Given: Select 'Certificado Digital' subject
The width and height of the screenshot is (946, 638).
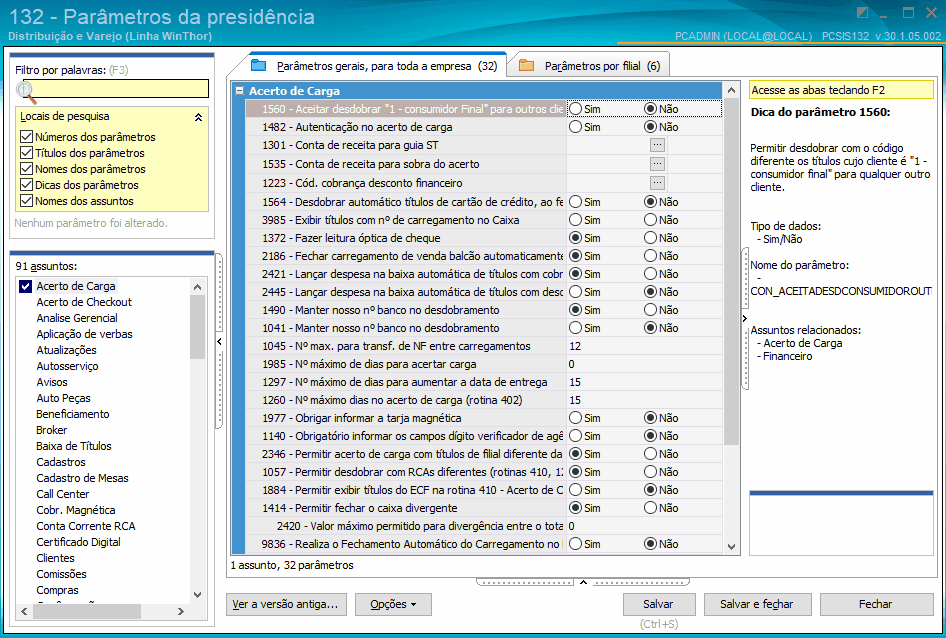Looking at the screenshot, I should pos(78,542).
